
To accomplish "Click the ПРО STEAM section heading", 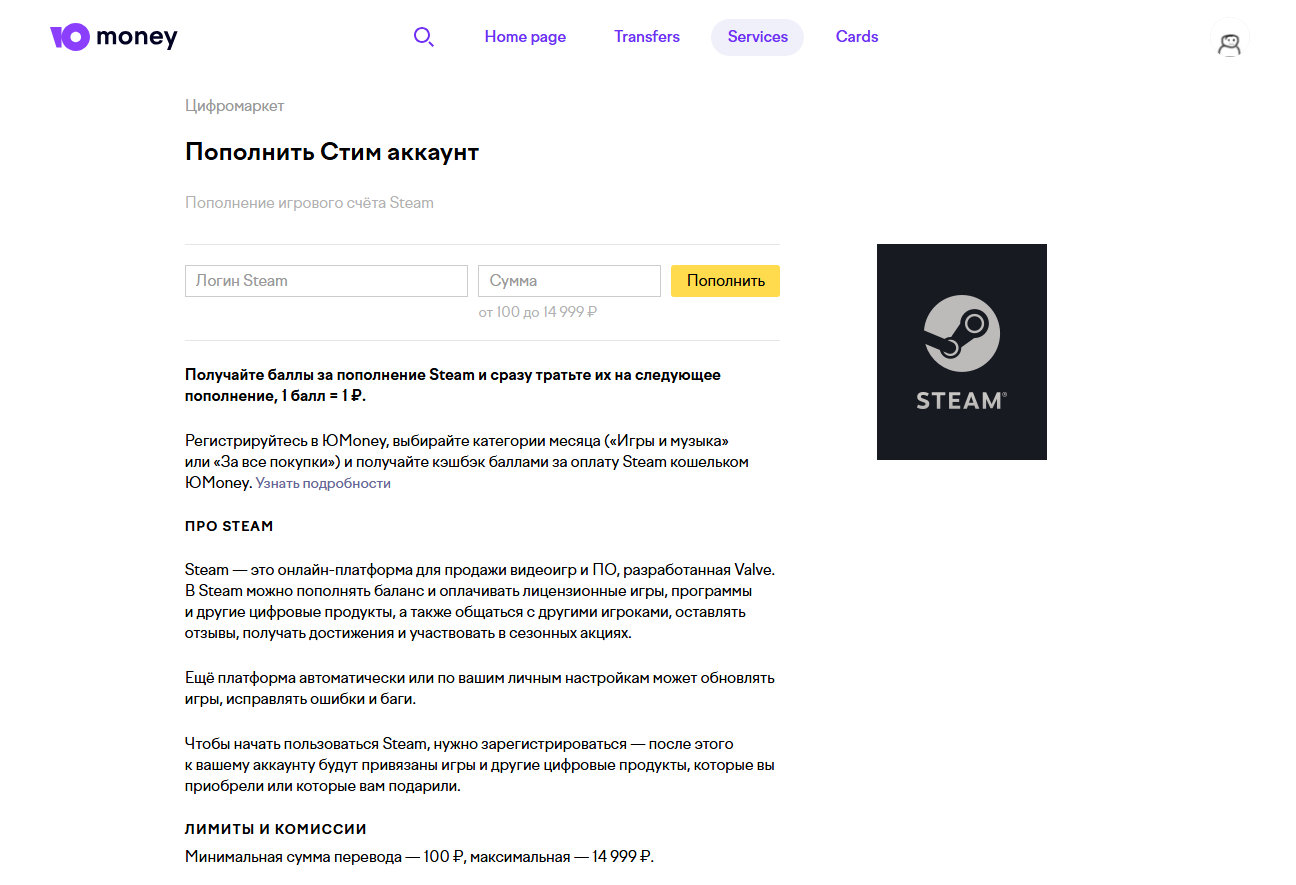I will point(229,526).
